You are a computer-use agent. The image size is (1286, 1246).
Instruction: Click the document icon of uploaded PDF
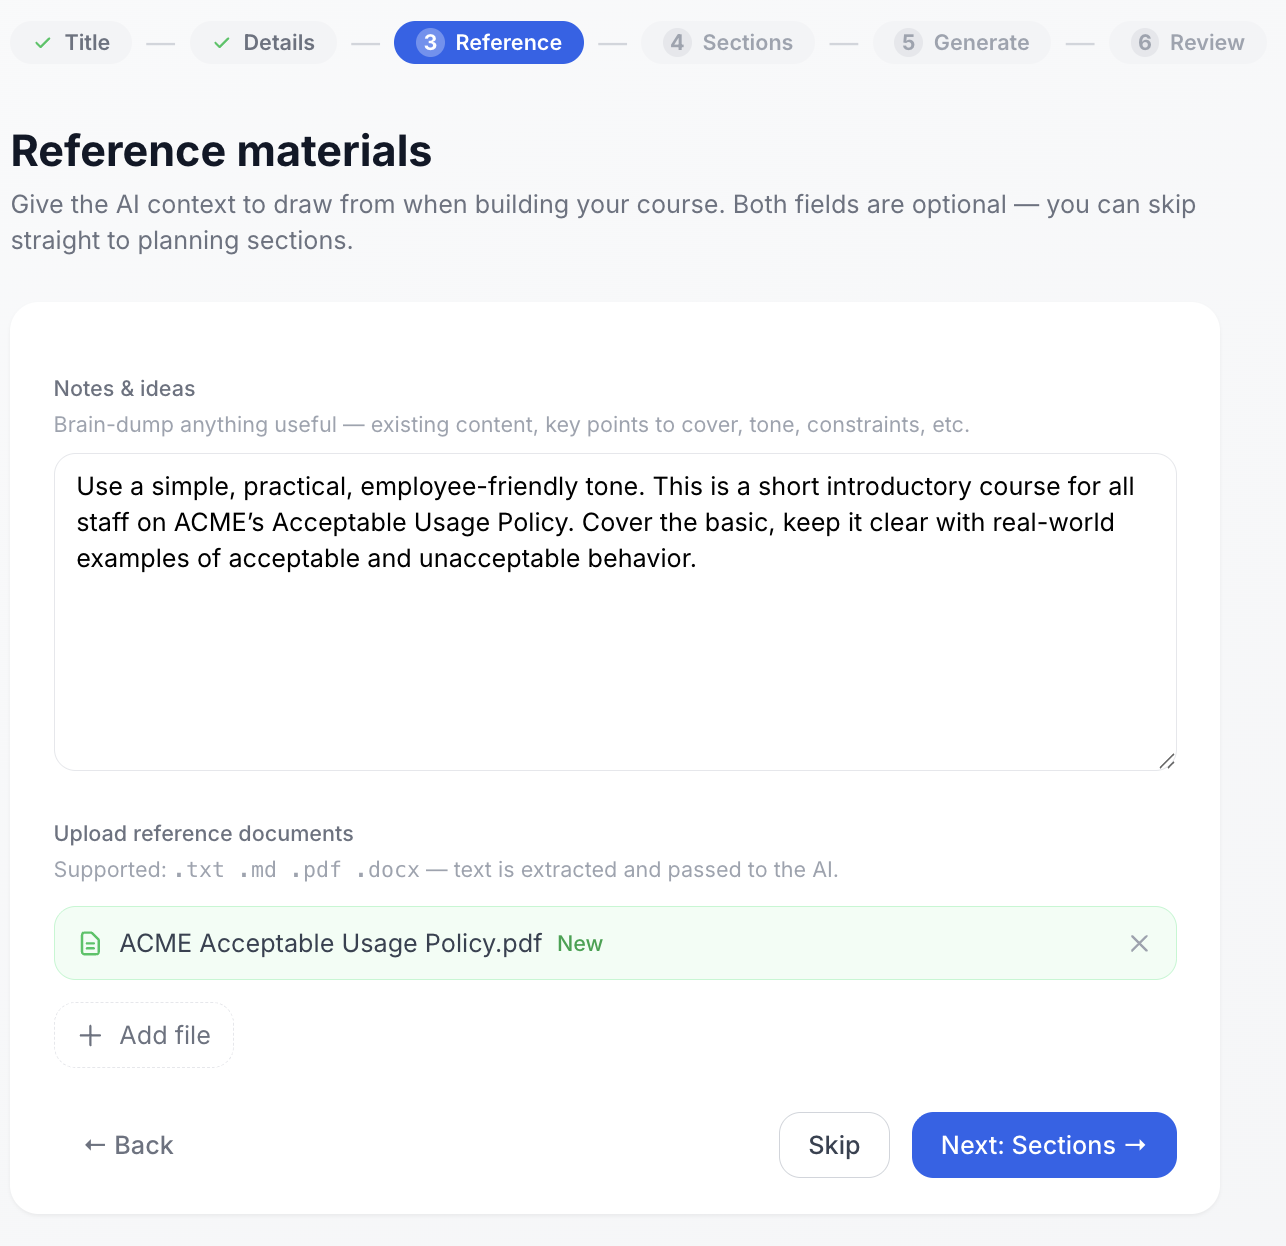click(x=90, y=944)
